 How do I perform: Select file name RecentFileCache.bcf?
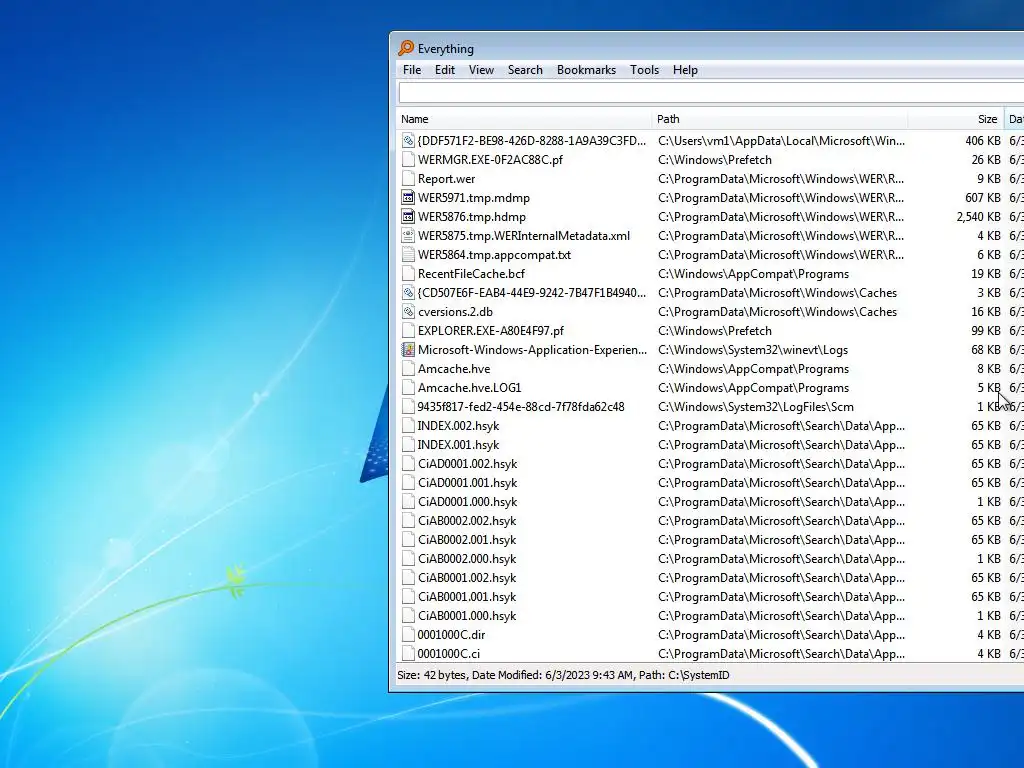pyautogui.click(x=471, y=274)
